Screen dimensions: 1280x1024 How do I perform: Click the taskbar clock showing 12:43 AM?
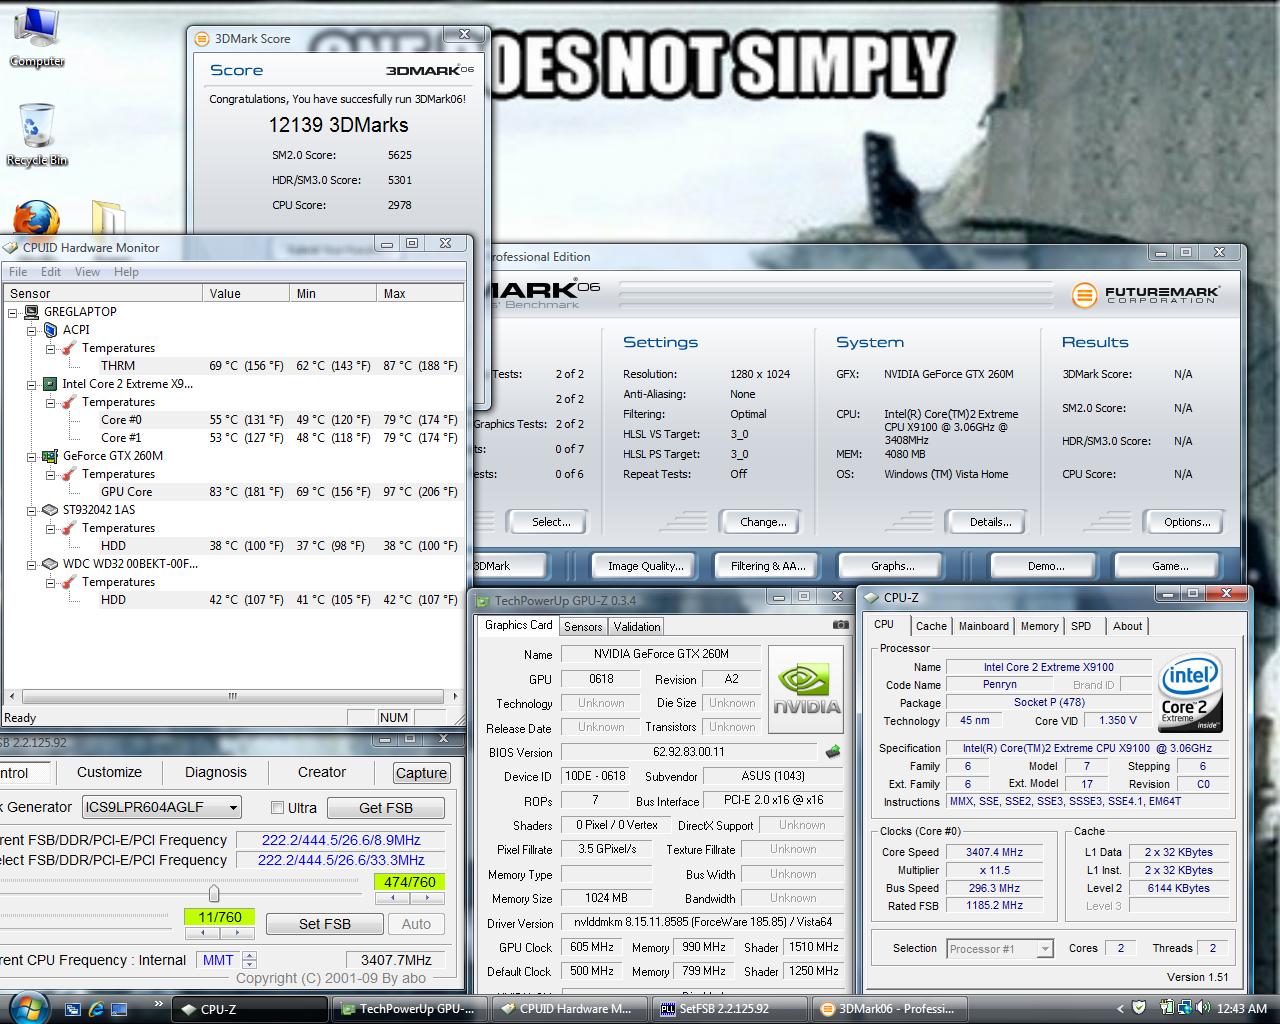[x=1242, y=1009]
